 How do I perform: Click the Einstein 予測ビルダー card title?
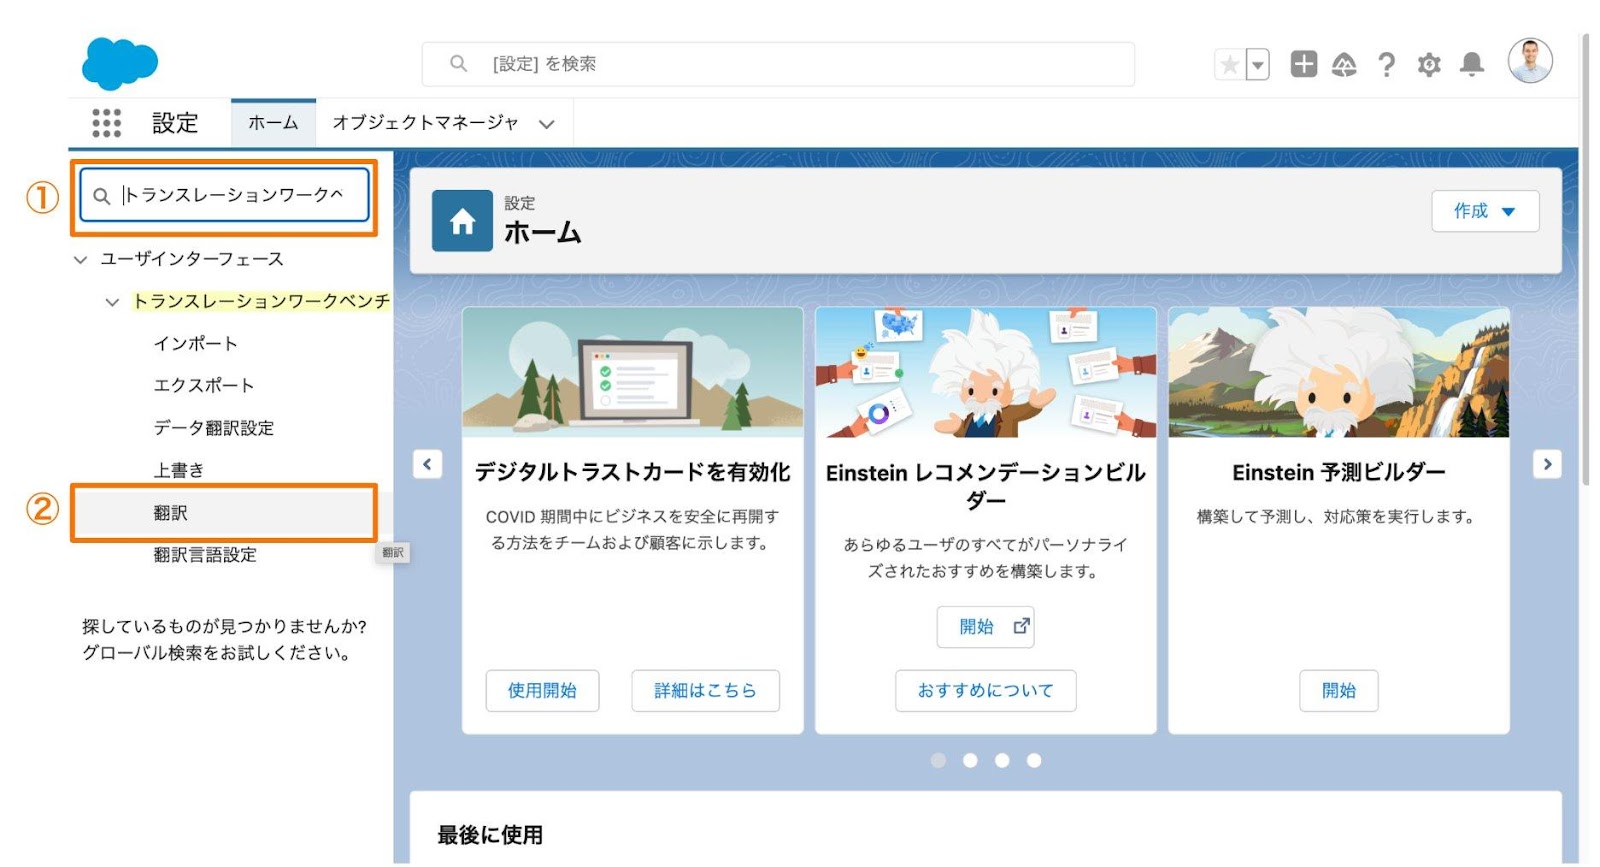1339,472
